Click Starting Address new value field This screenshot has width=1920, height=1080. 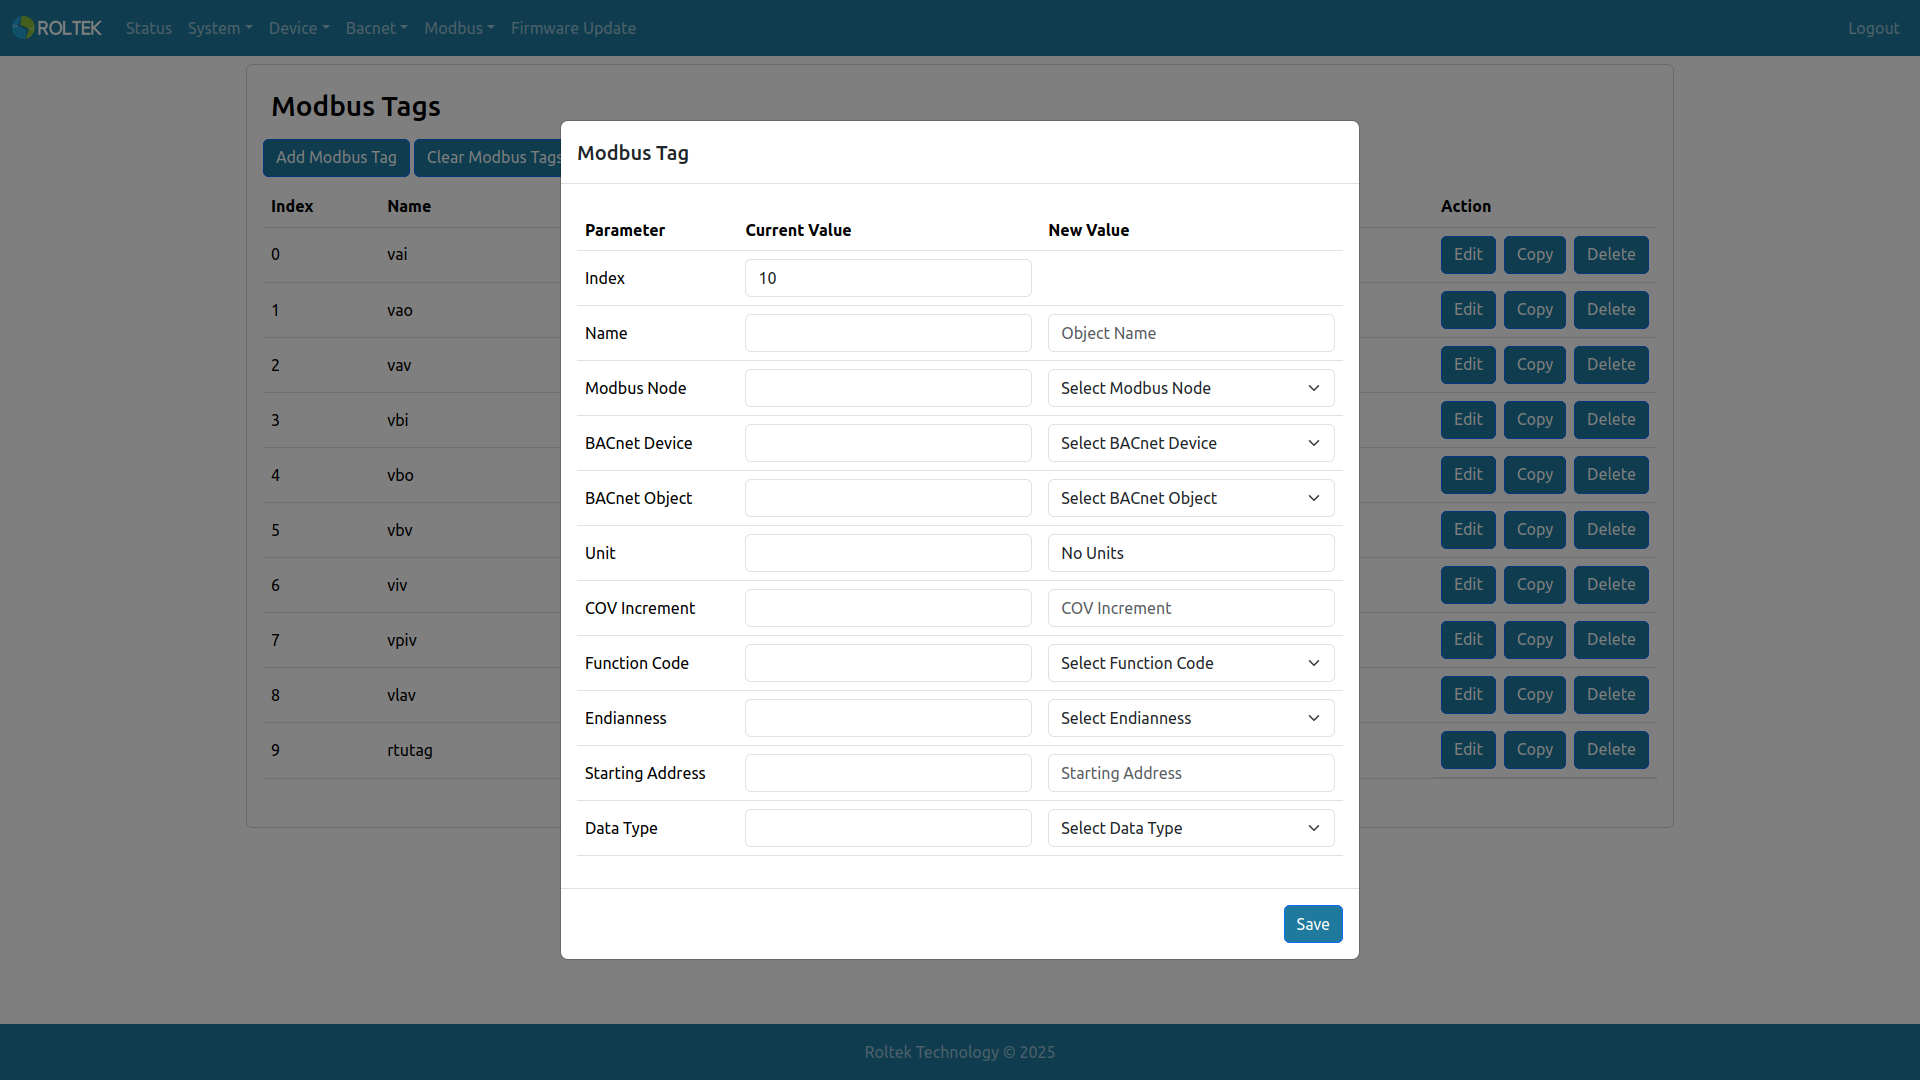pyautogui.click(x=1191, y=773)
